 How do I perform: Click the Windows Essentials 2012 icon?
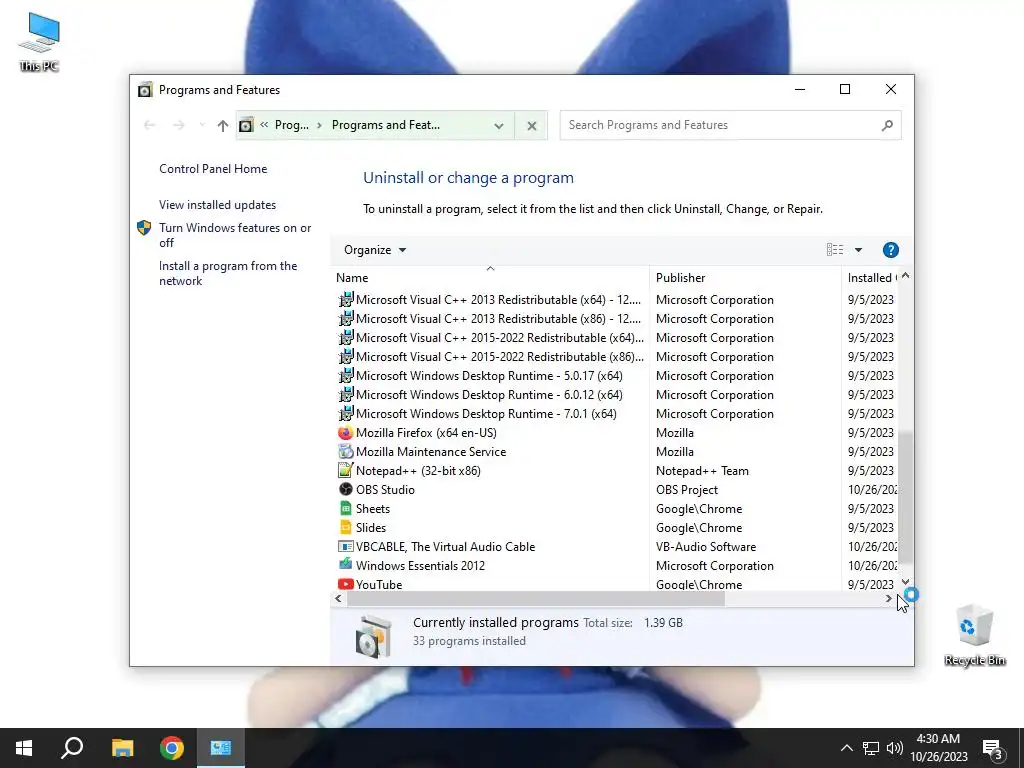pos(345,566)
